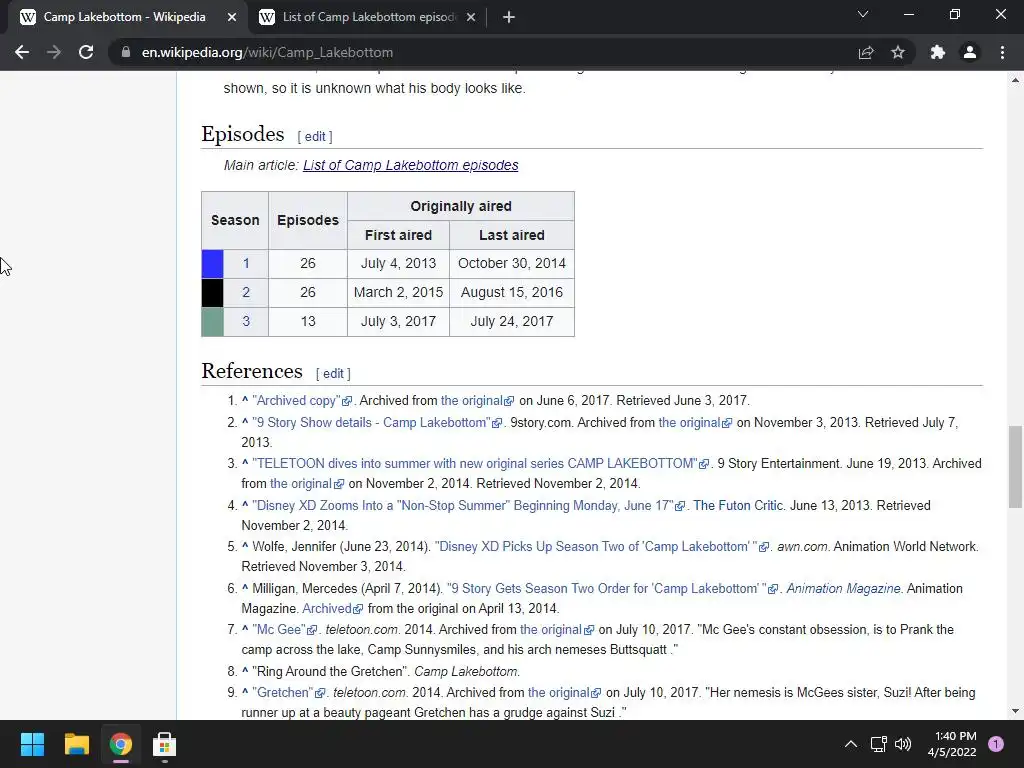View site info via the lock icon
This screenshot has height=768, width=1024.
pos(126,52)
